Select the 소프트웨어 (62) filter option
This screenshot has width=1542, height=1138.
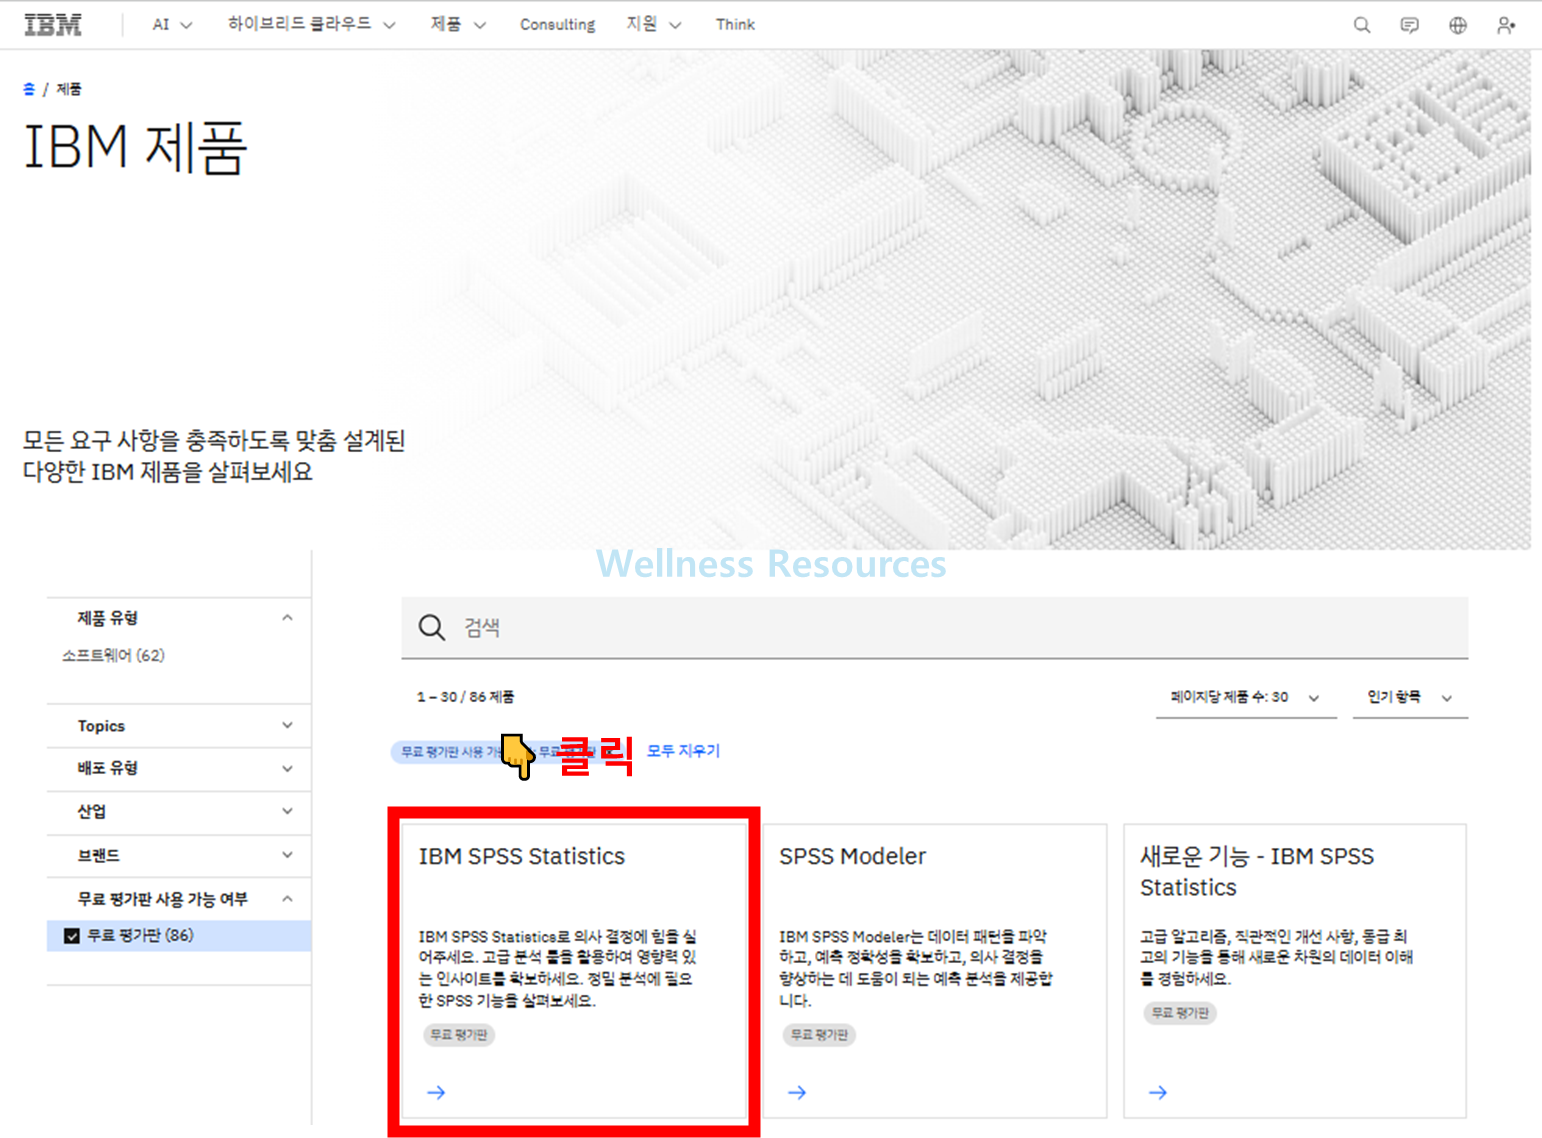[113, 656]
